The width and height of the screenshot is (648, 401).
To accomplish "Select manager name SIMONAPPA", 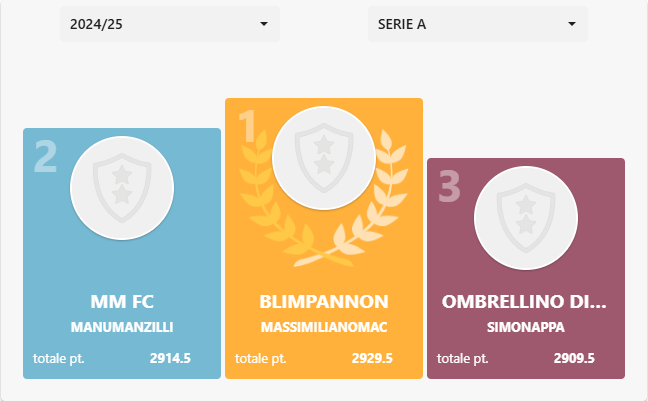I will tap(525, 327).
